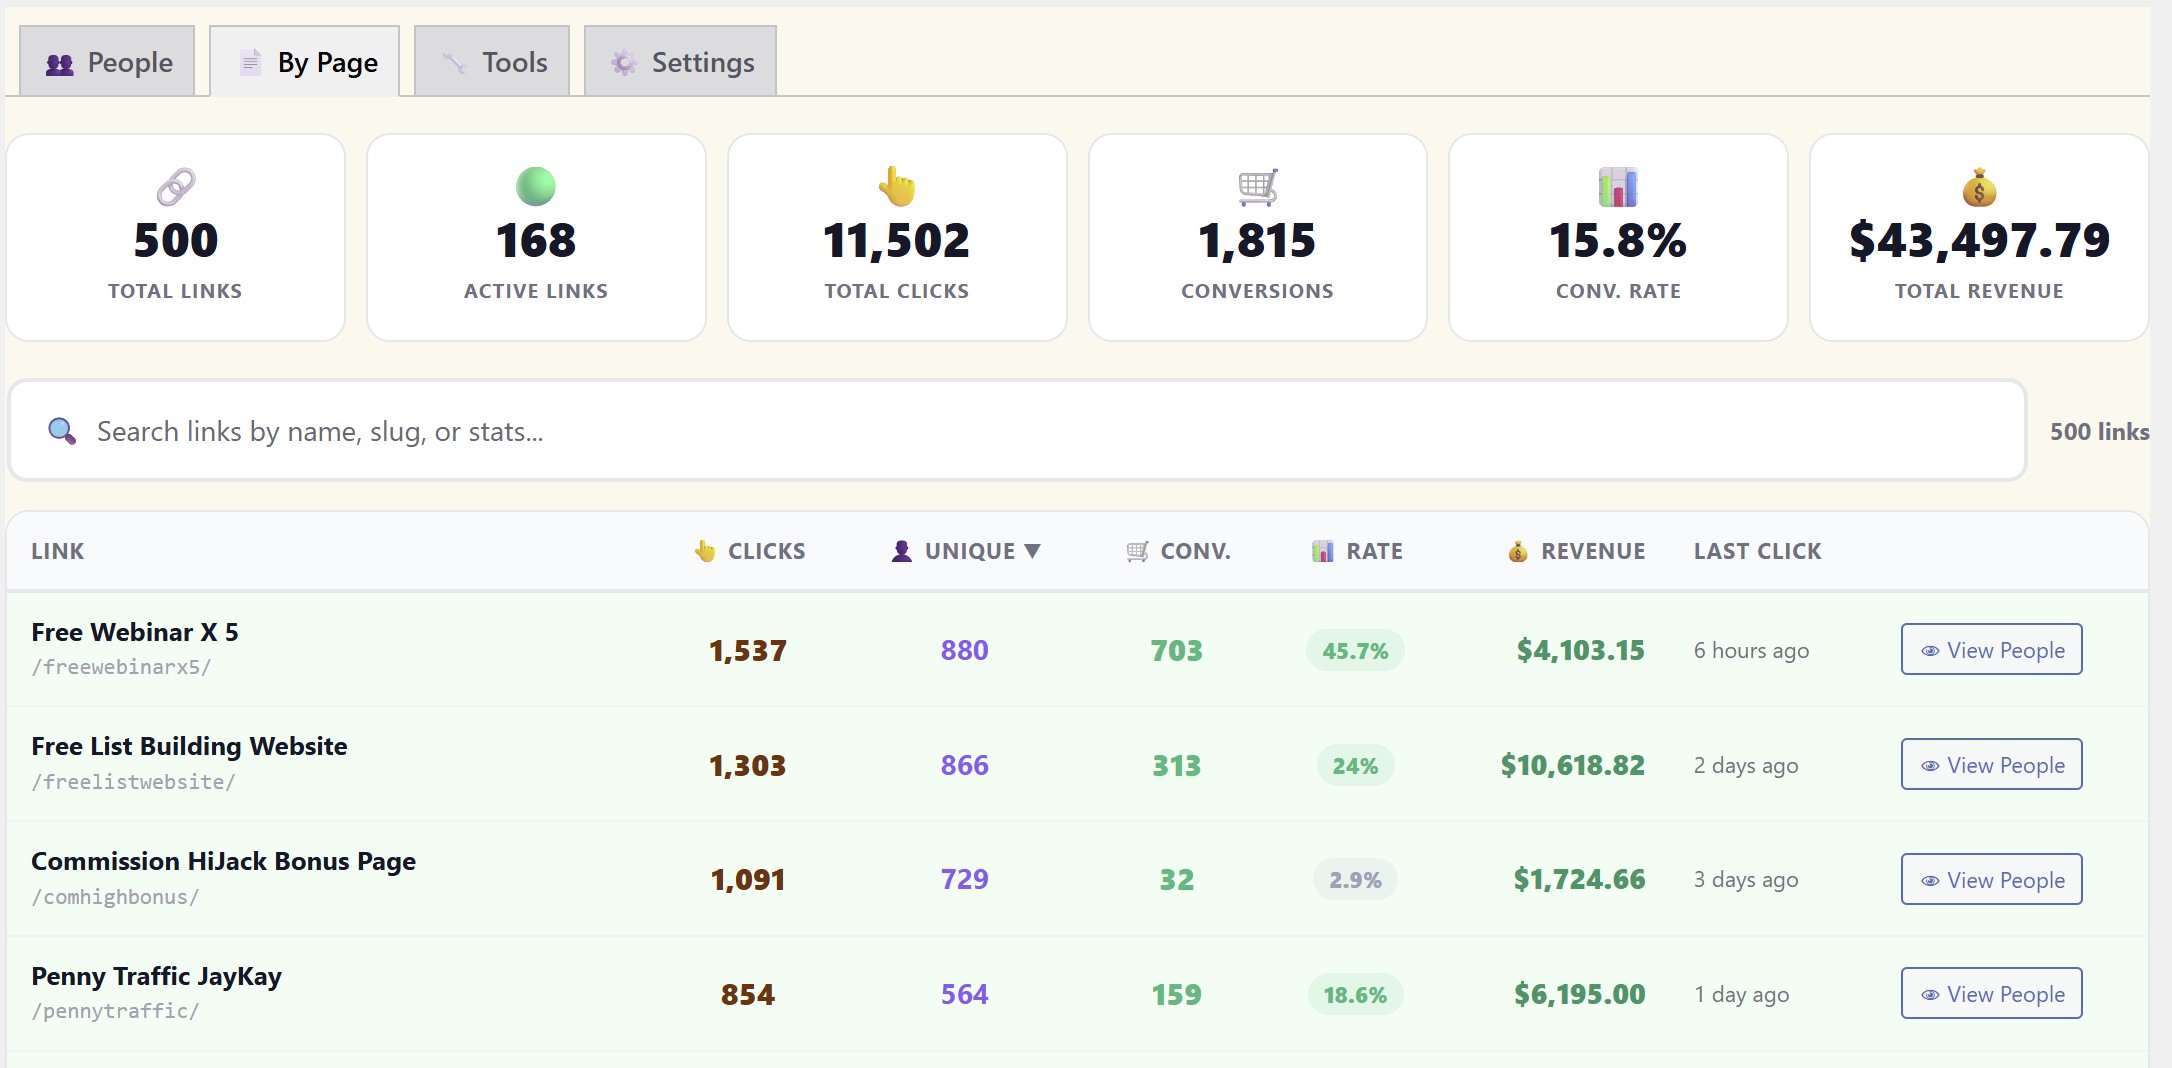Click the wrench icon on Tools tab
This screenshot has width=2172, height=1068.
[x=455, y=63]
